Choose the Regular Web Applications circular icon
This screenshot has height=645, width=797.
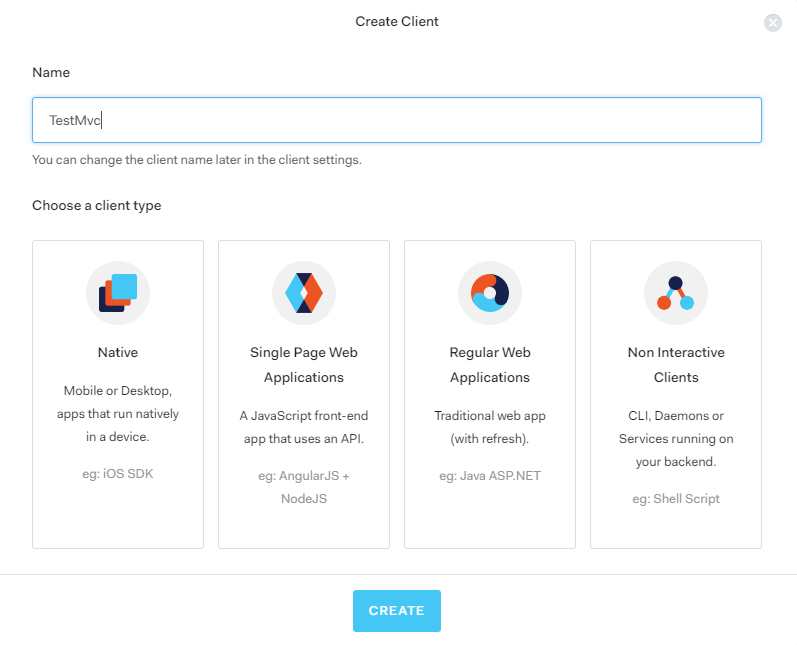click(x=490, y=293)
